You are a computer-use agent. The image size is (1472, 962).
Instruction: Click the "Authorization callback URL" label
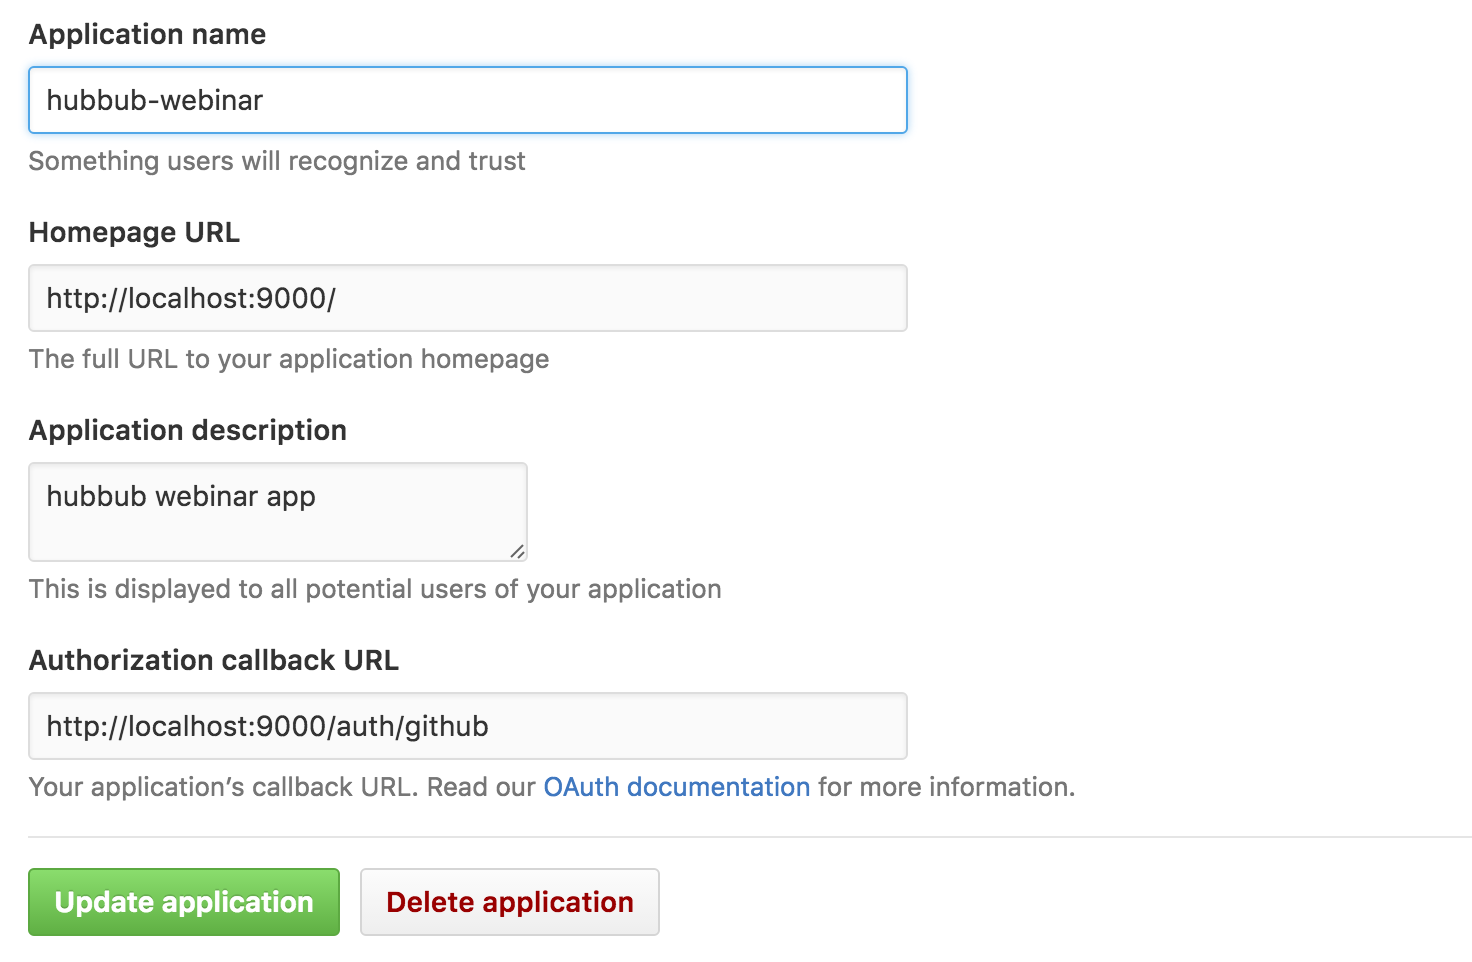(x=213, y=660)
